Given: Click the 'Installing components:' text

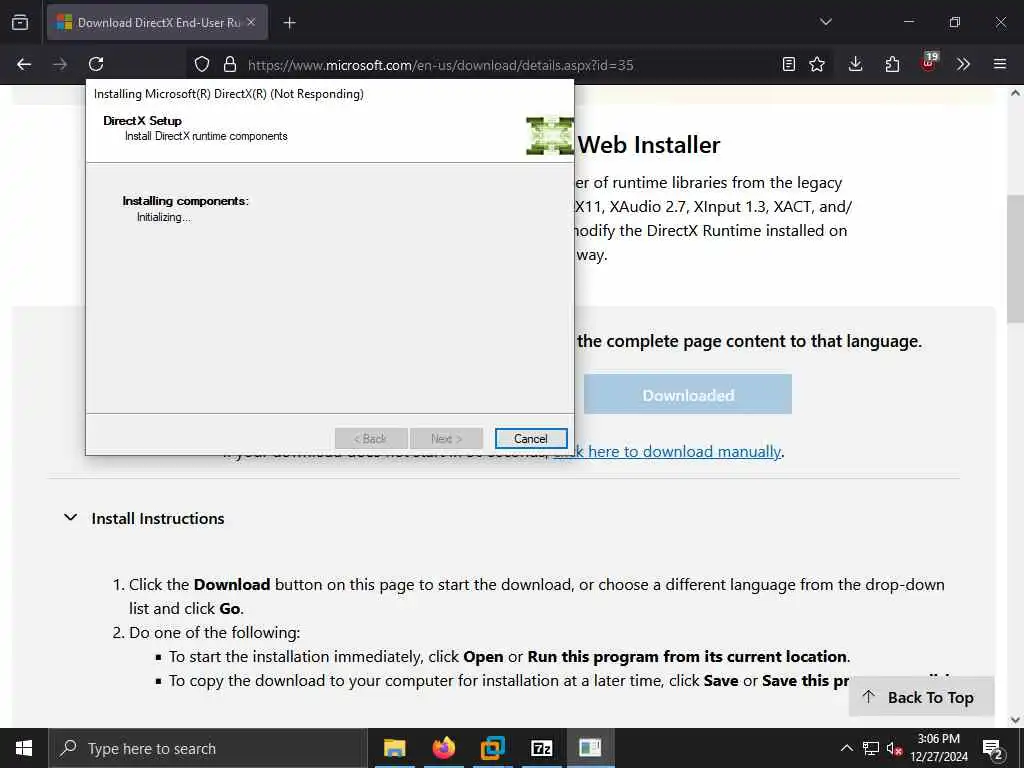Looking at the screenshot, I should [x=185, y=201].
